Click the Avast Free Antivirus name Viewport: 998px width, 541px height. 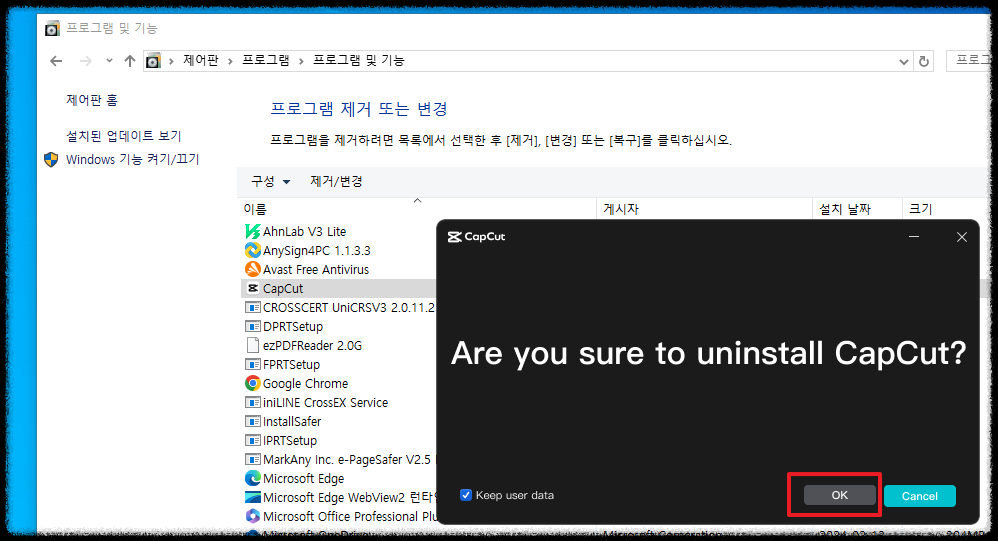316,269
